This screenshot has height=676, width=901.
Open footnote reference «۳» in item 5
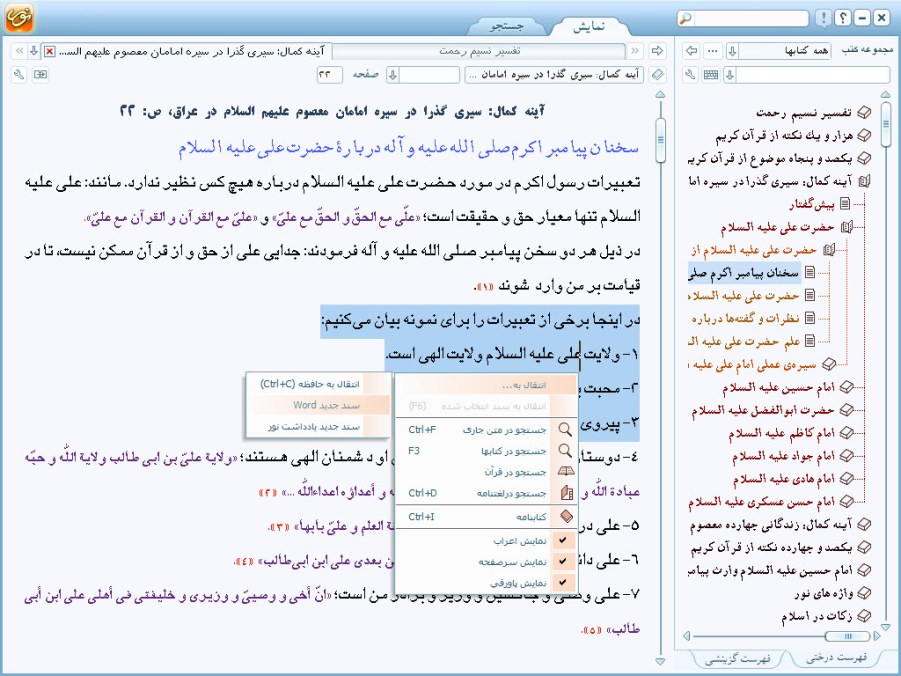click(279, 527)
